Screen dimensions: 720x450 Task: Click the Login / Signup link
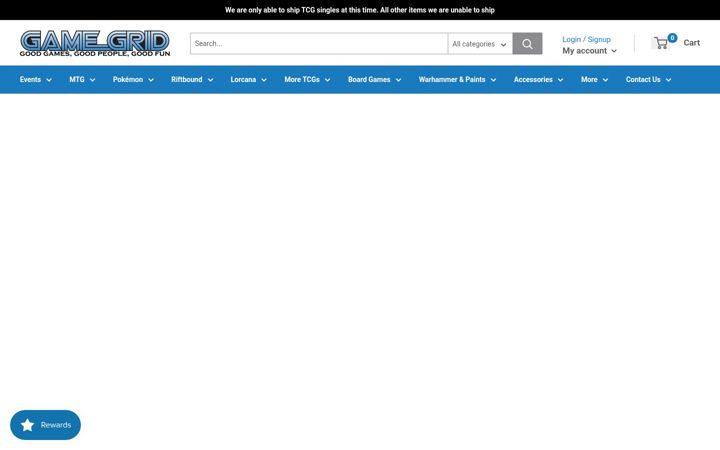(x=586, y=39)
